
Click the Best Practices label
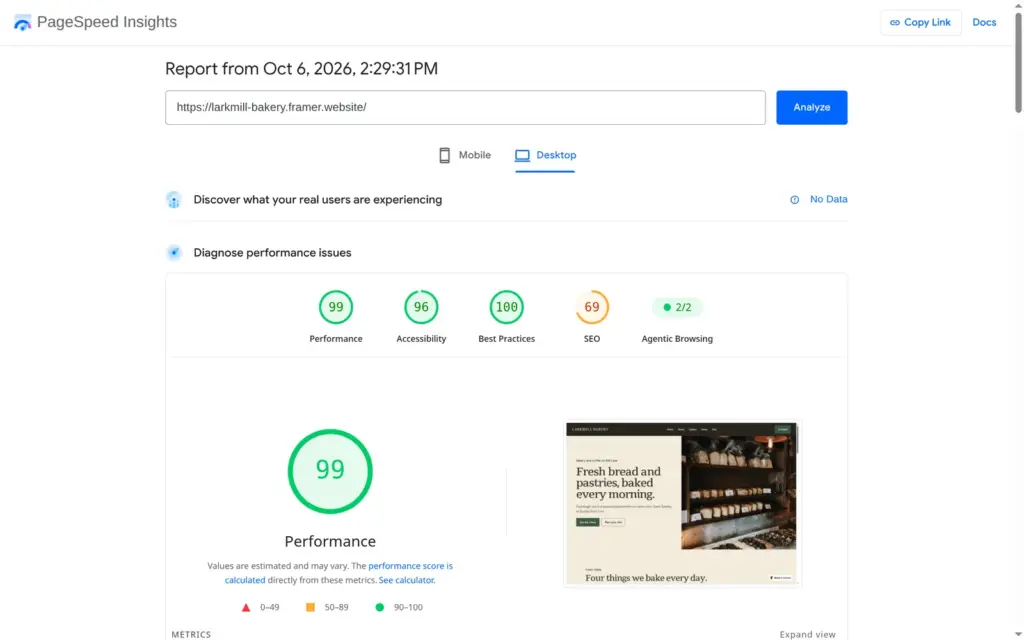click(507, 339)
